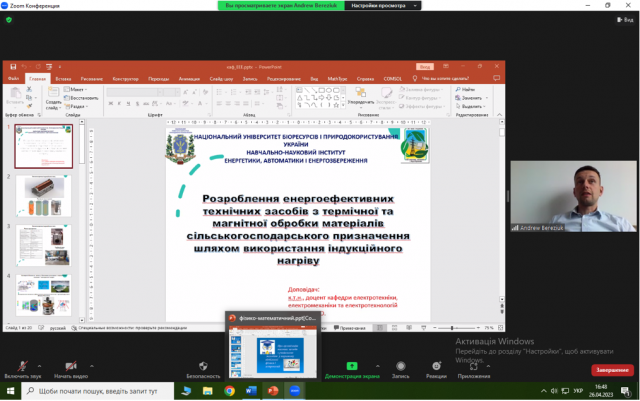Open accessibility checker icon in status bar

(74, 328)
